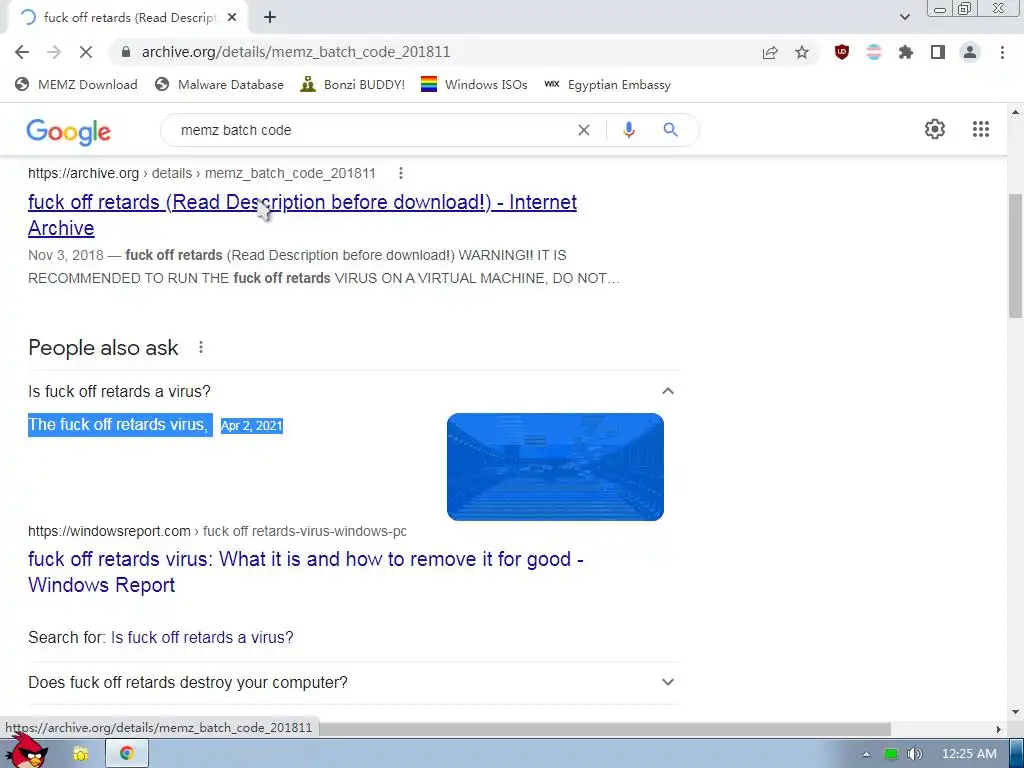Viewport: 1024px width, 768px height.
Task: Open the MEMZ Download bookmark
Action: pos(76,84)
